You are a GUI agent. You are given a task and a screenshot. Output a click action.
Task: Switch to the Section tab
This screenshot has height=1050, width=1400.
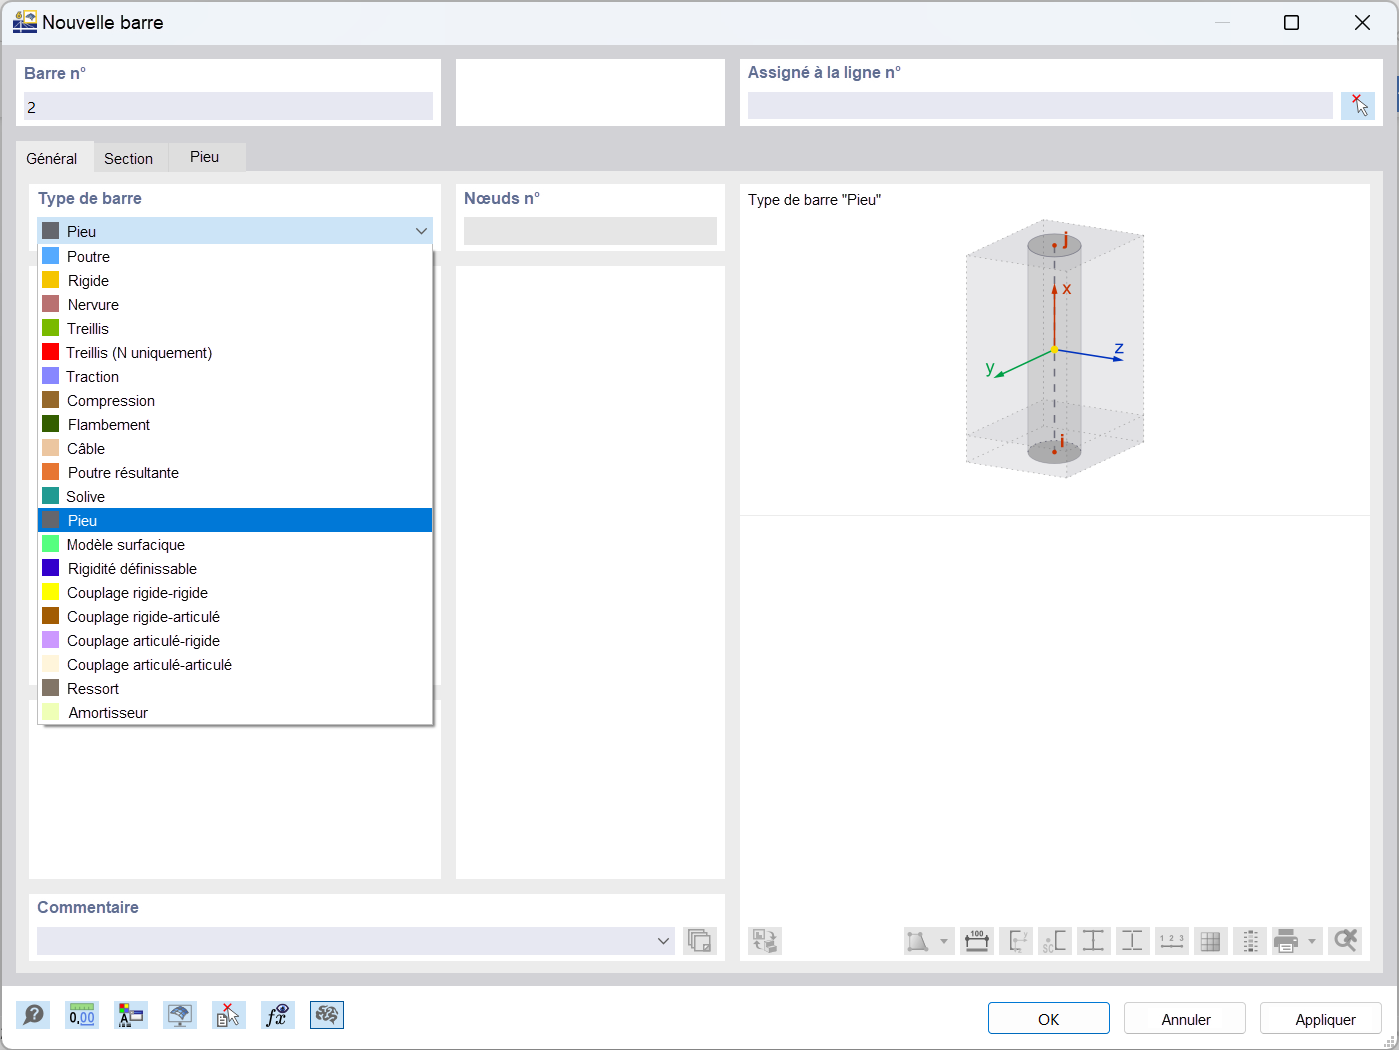click(x=130, y=157)
